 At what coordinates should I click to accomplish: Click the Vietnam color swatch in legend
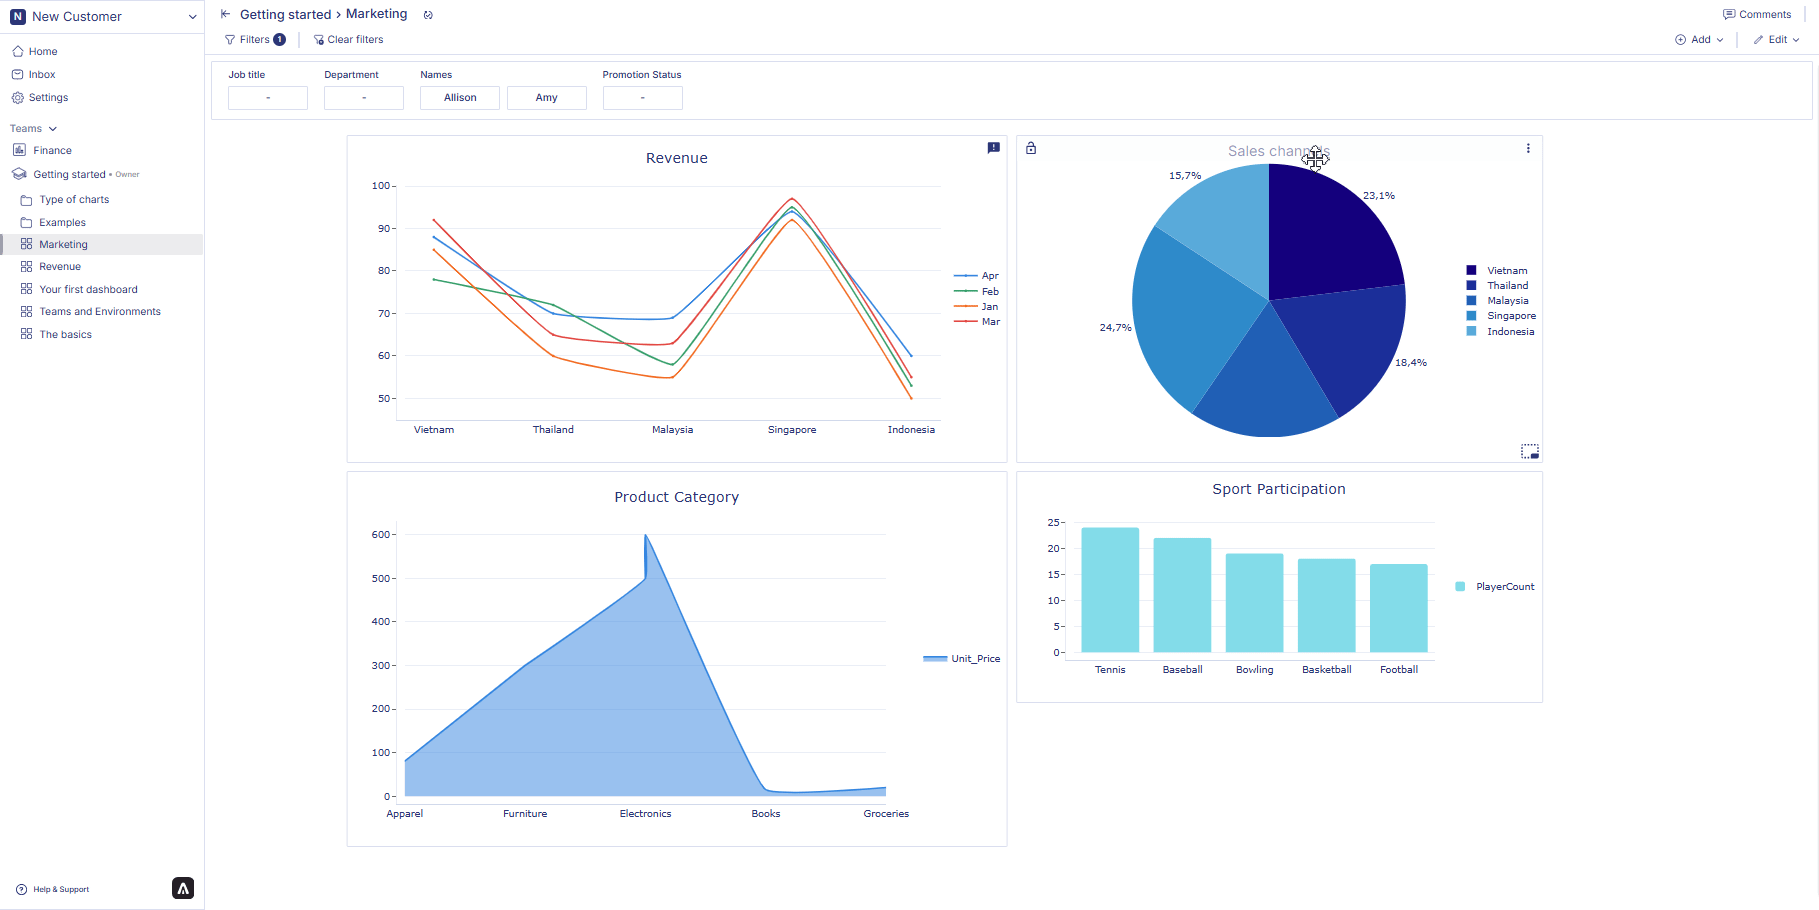(1471, 271)
